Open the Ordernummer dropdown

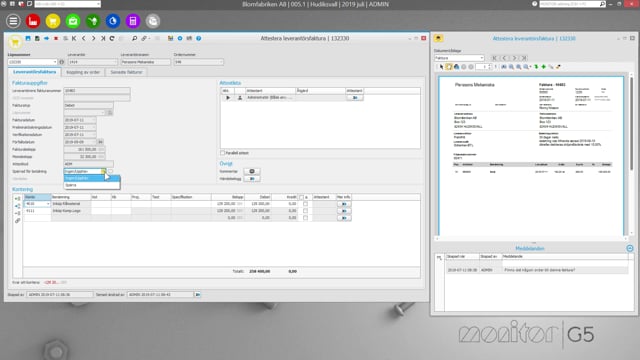coord(221,62)
